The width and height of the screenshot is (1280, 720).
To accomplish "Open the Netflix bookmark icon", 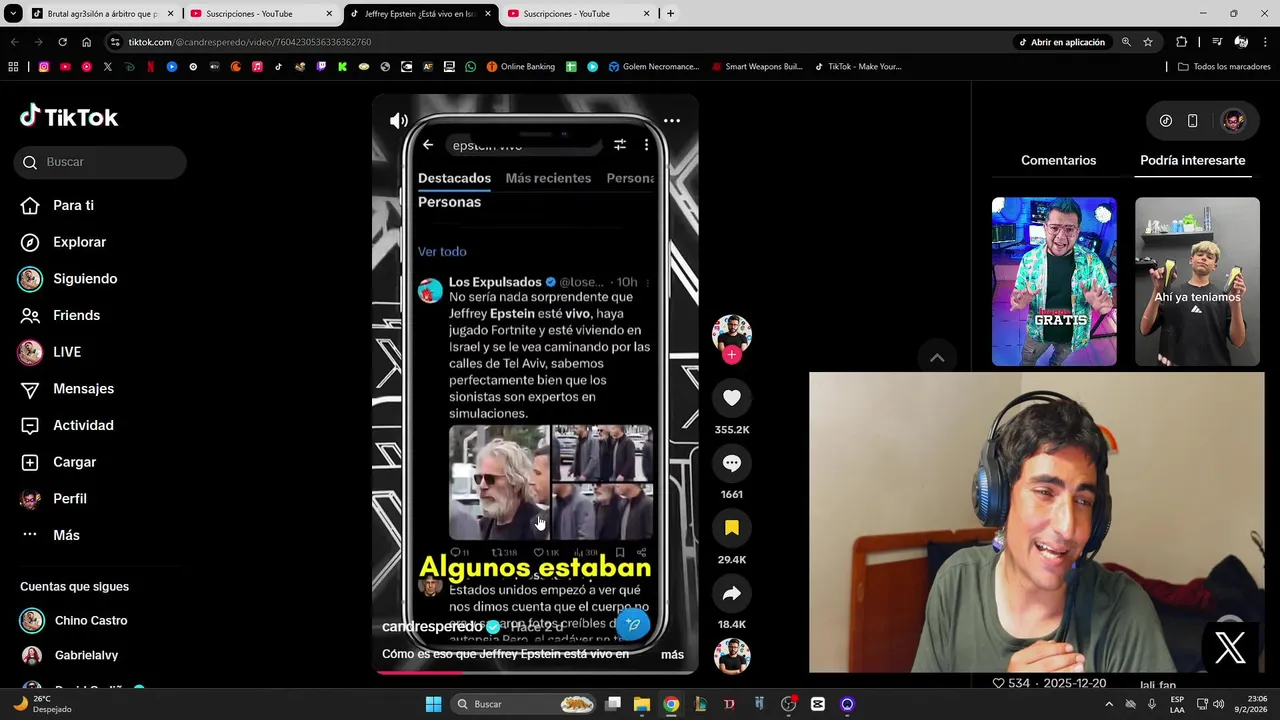I will click(150, 67).
